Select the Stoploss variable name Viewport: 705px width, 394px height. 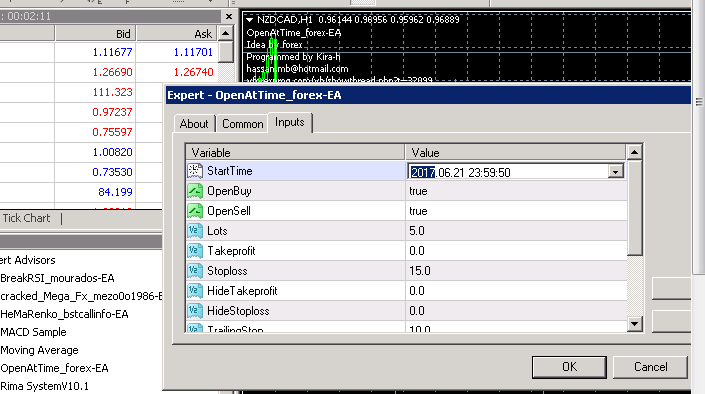(227, 271)
